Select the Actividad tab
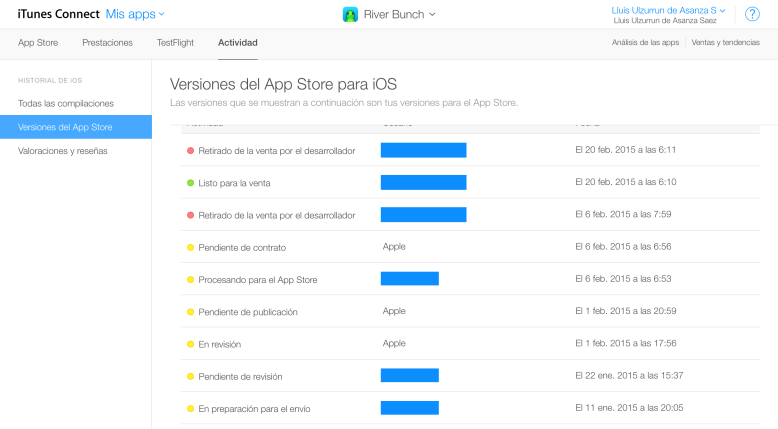This screenshot has width=778, height=429. [238, 43]
